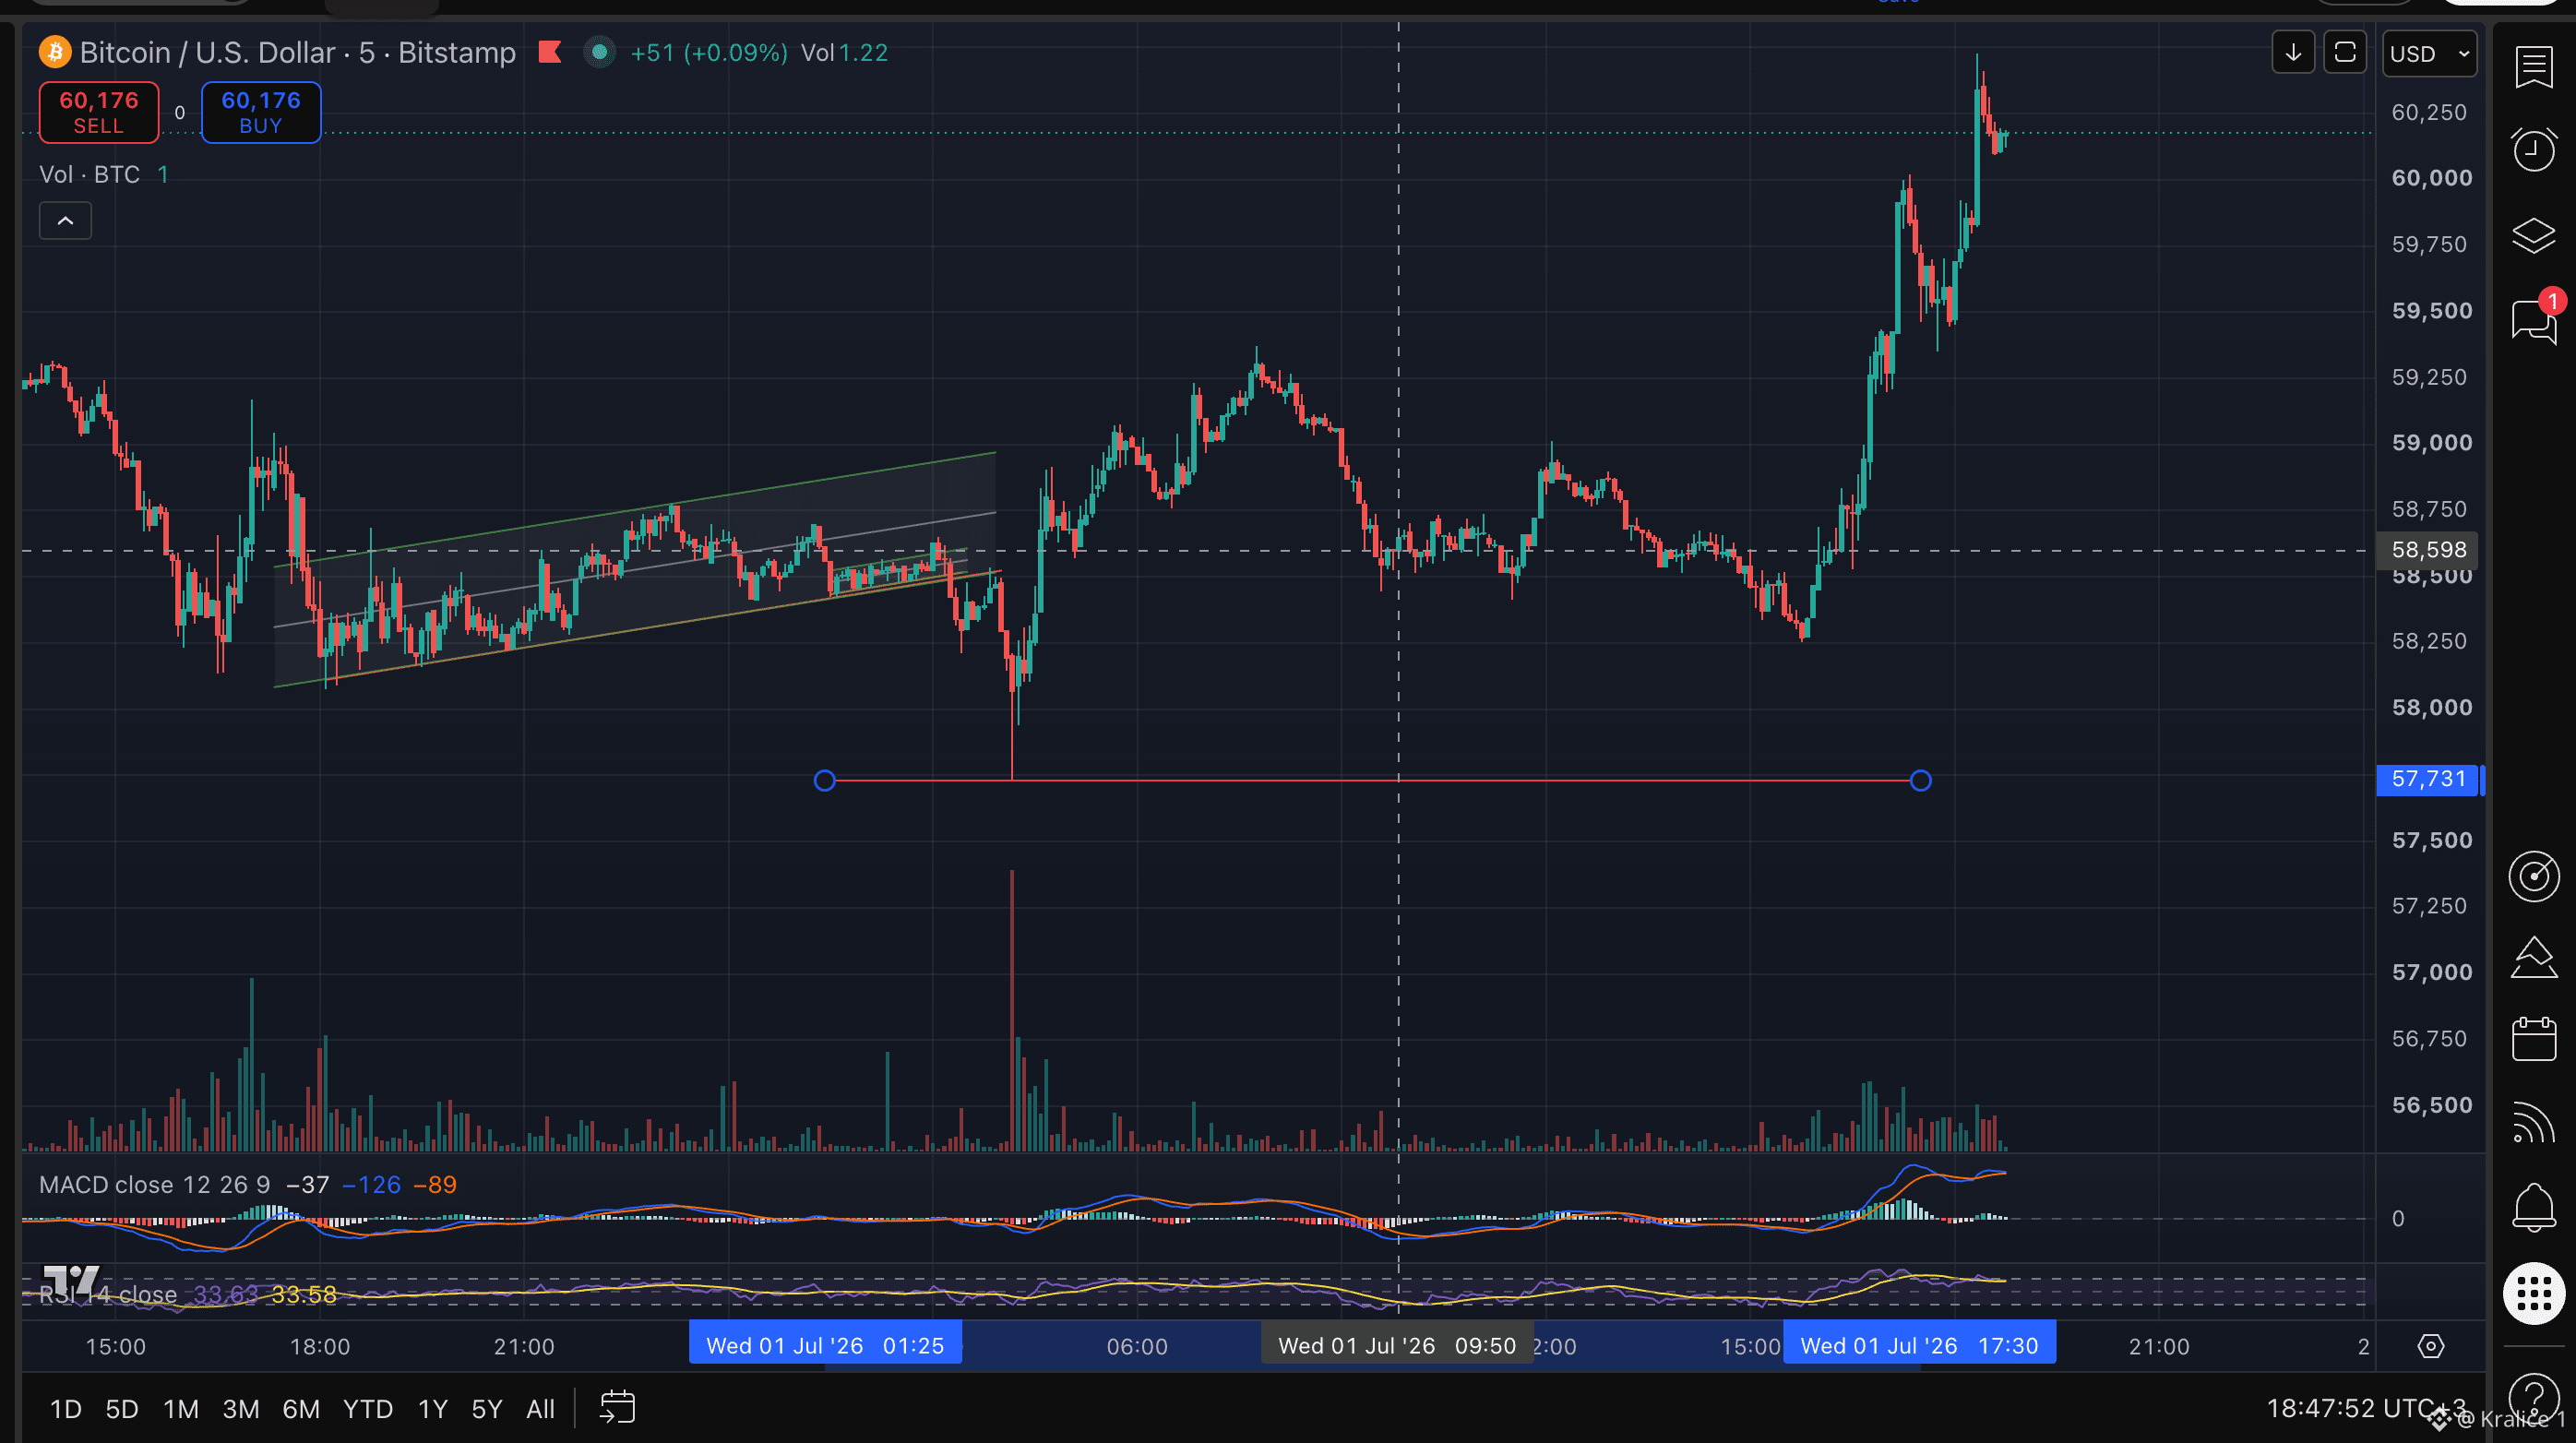
Task: Open the USD currency dropdown
Action: pos(2430,53)
